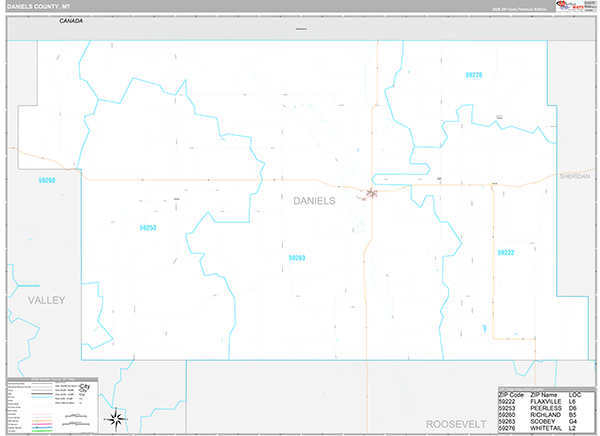Viewport: 600px width, 436px height.
Task: Select the 59253 ZIP label on the map
Action: pyautogui.click(x=148, y=228)
